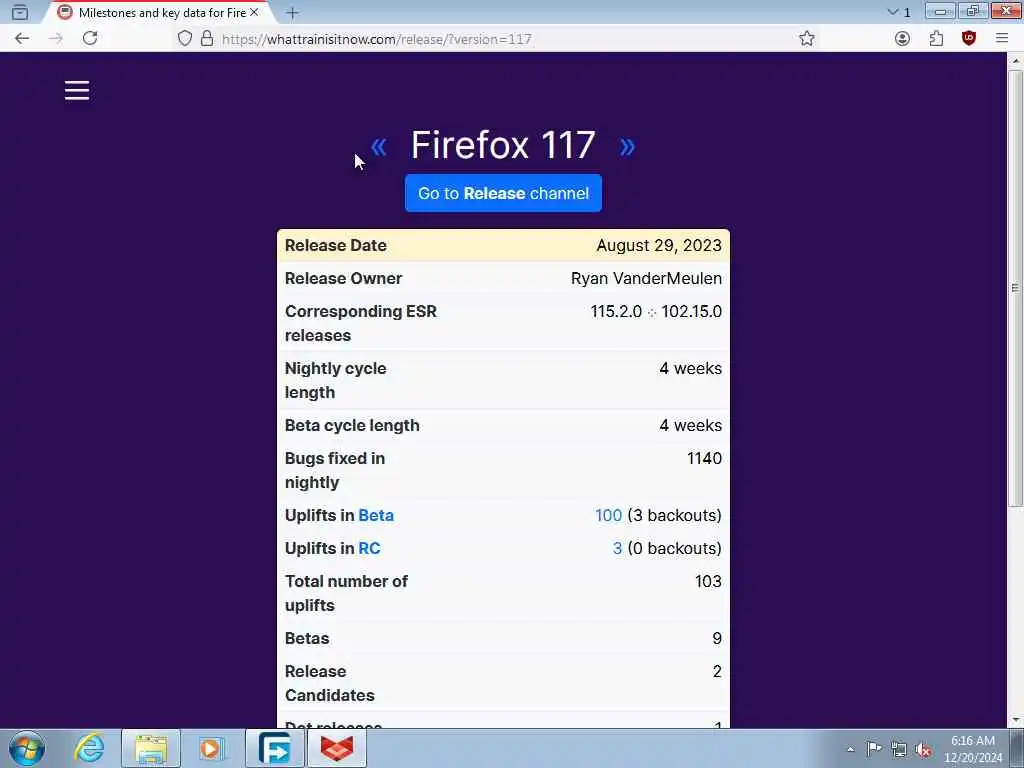The image size is (1024, 768).
Task: Open the Beta uplifts link
Action: click(x=376, y=515)
